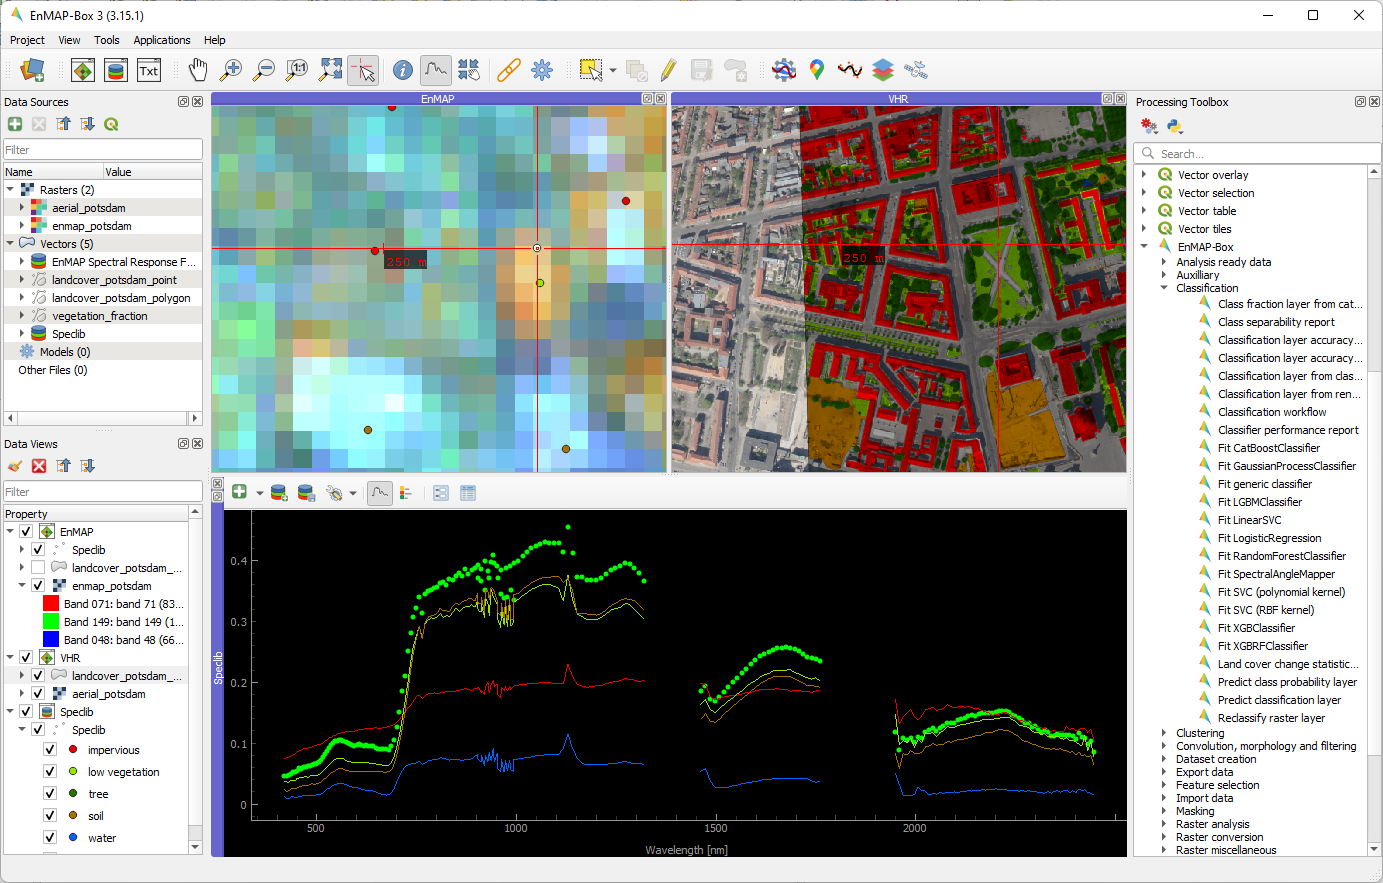The image size is (1383, 883).
Task: Expand the Raster analysis toolbox group
Action: tap(1164, 824)
